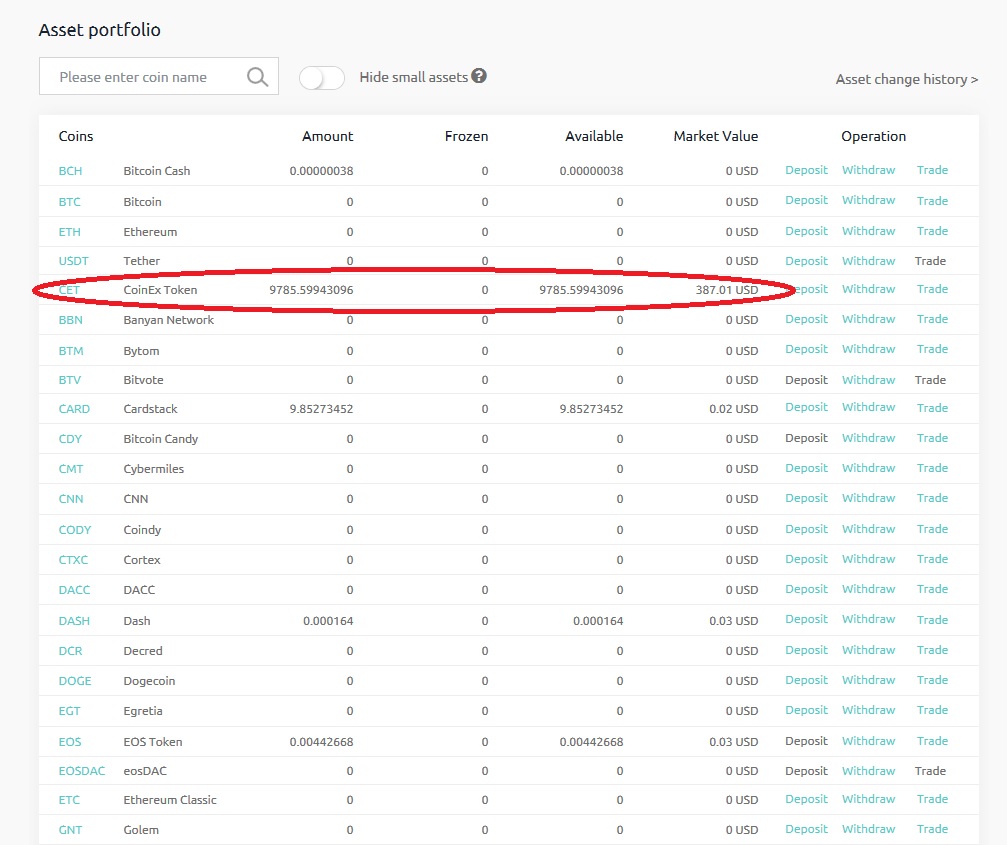Click Trade for Cybermiles
Image resolution: width=1007 pixels, height=845 pixels.
932,468
